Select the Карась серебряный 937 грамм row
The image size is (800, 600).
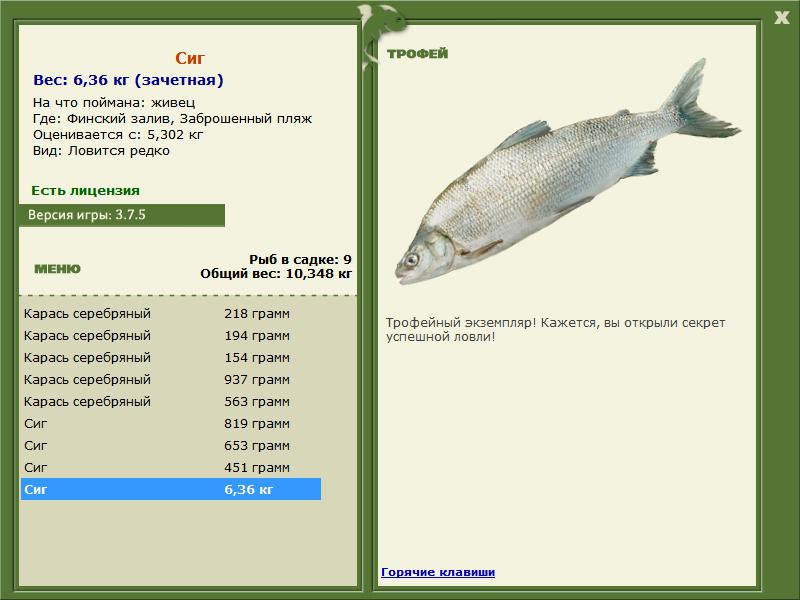coord(171,379)
